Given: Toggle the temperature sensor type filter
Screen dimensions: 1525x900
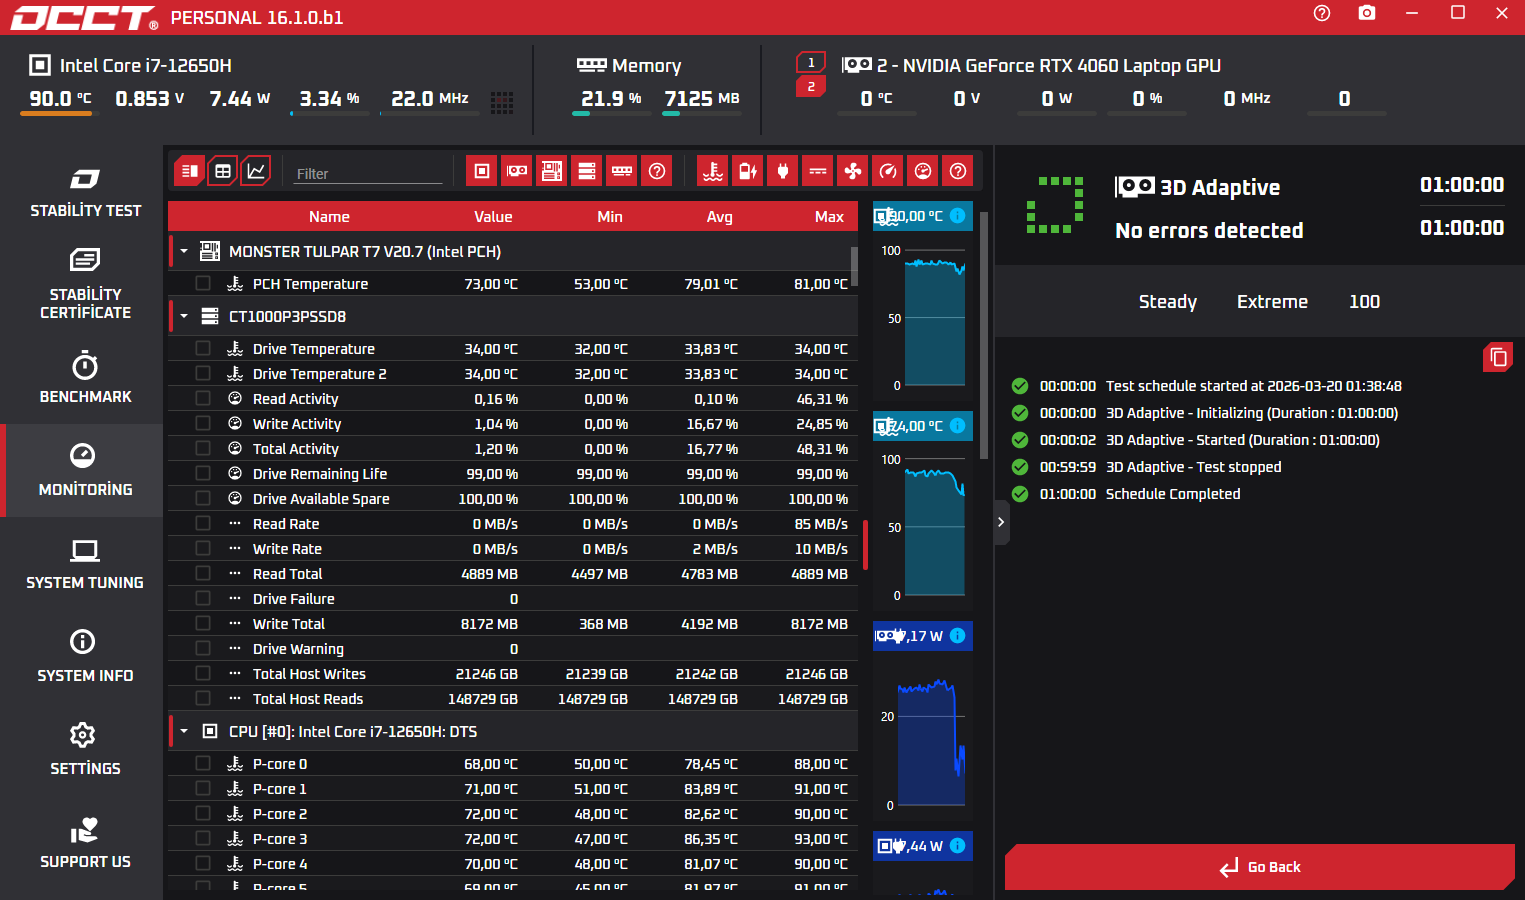Looking at the screenshot, I should click(713, 171).
